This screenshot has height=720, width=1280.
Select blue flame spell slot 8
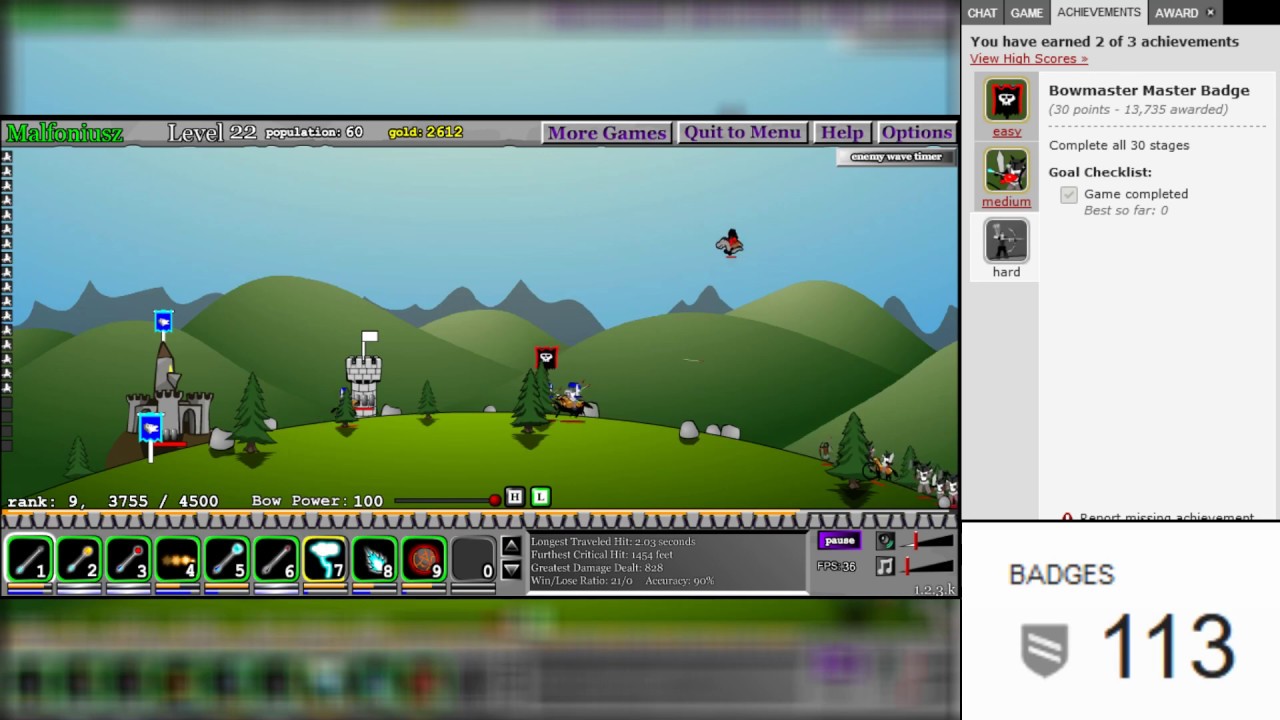click(x=374, y=559)
